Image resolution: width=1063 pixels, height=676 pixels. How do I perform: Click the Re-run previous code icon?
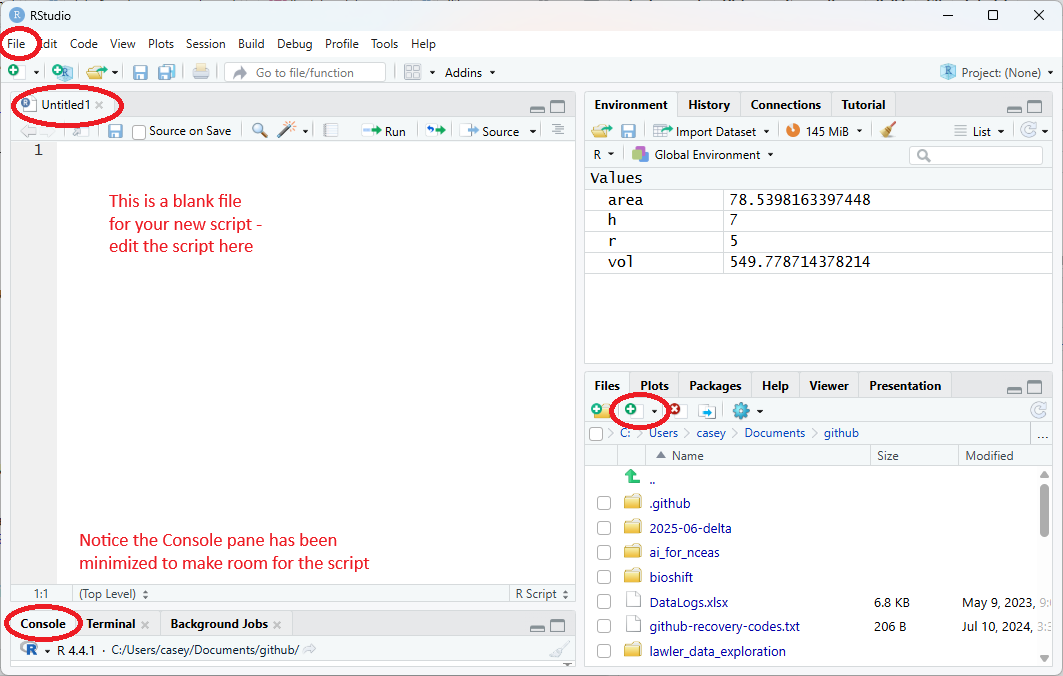[435, 131]
